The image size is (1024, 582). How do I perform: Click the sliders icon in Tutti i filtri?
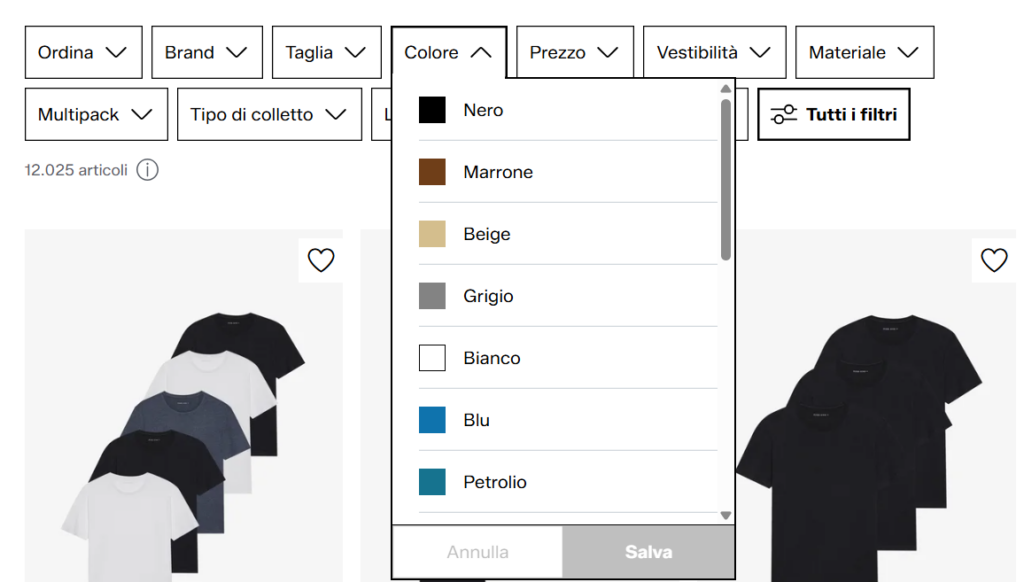(784, 114)
